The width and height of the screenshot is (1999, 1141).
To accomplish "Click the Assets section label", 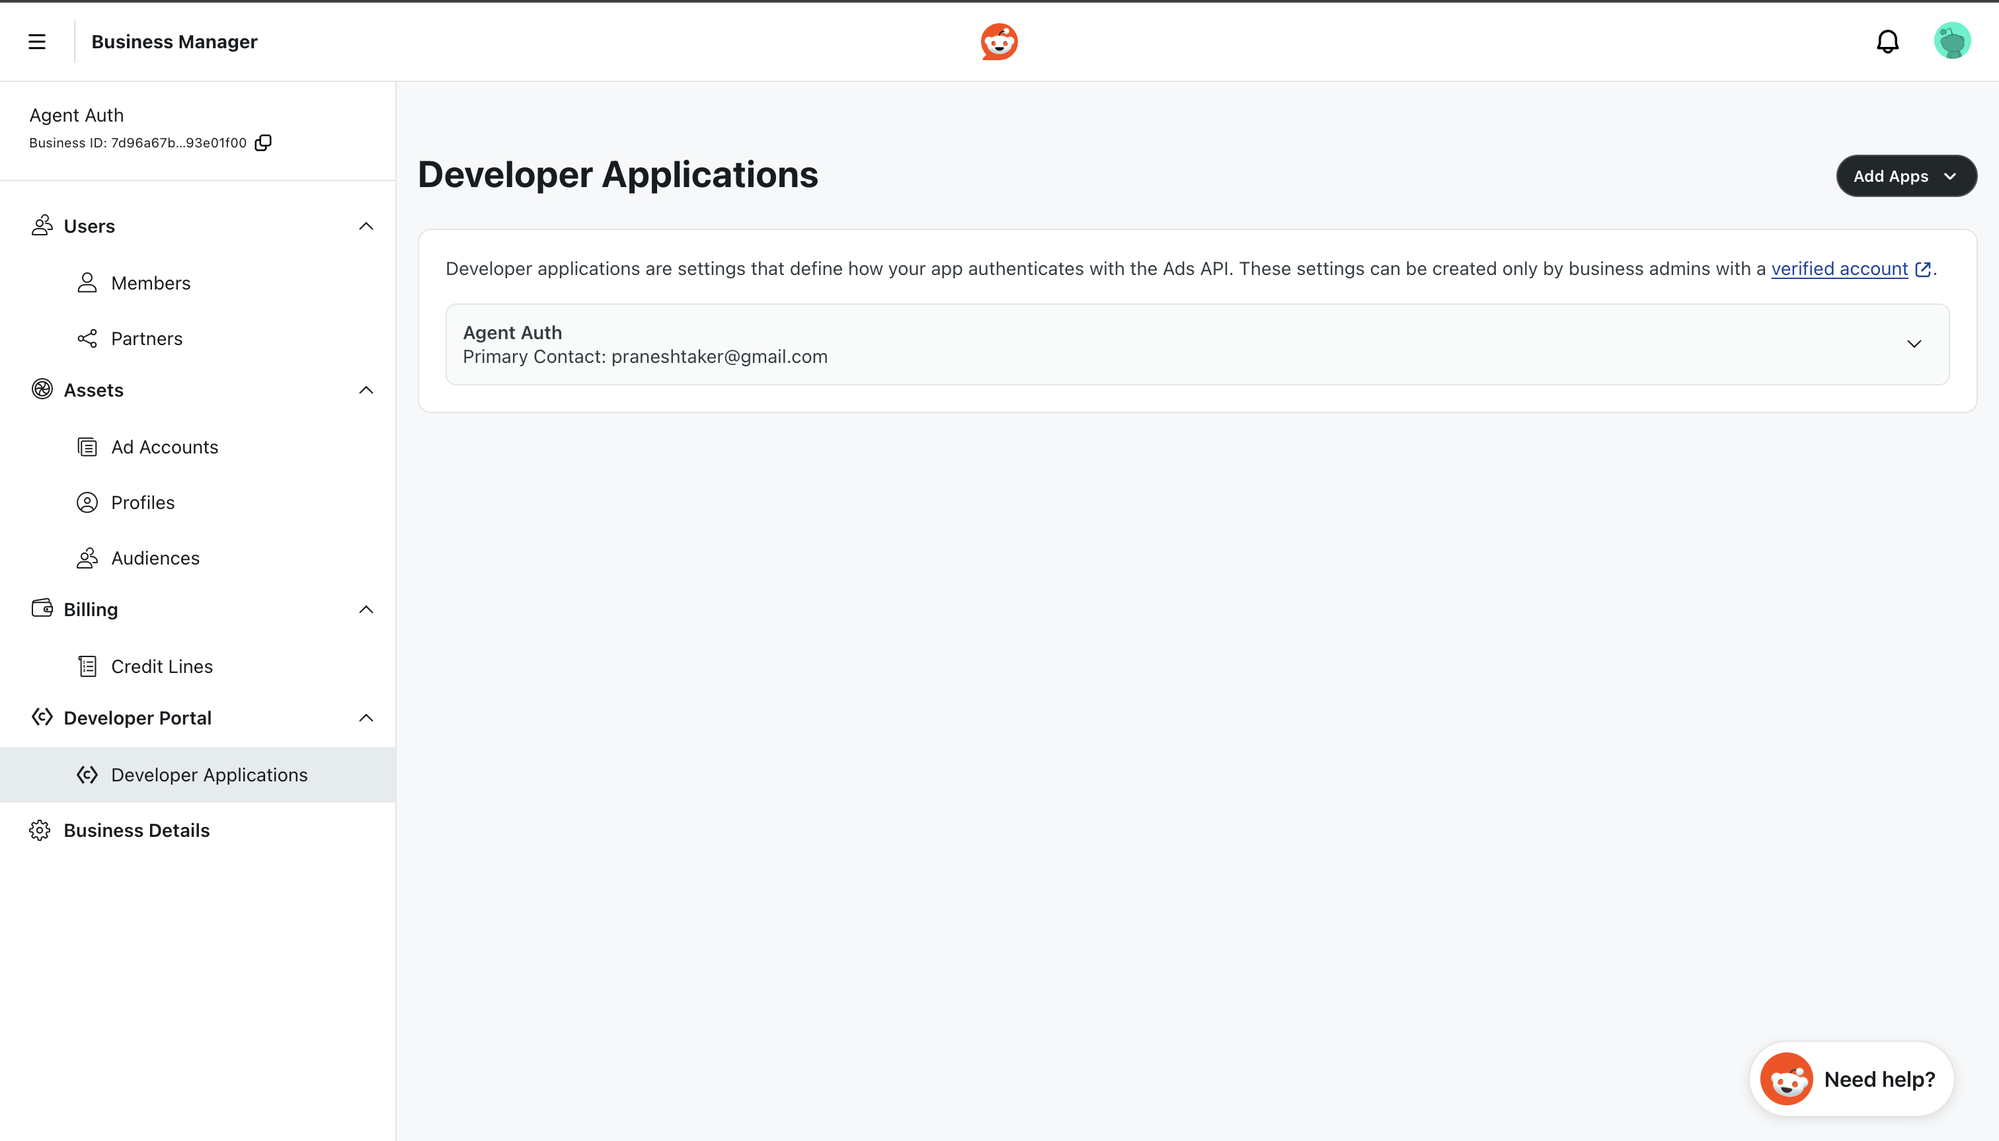I will point(94,390).
